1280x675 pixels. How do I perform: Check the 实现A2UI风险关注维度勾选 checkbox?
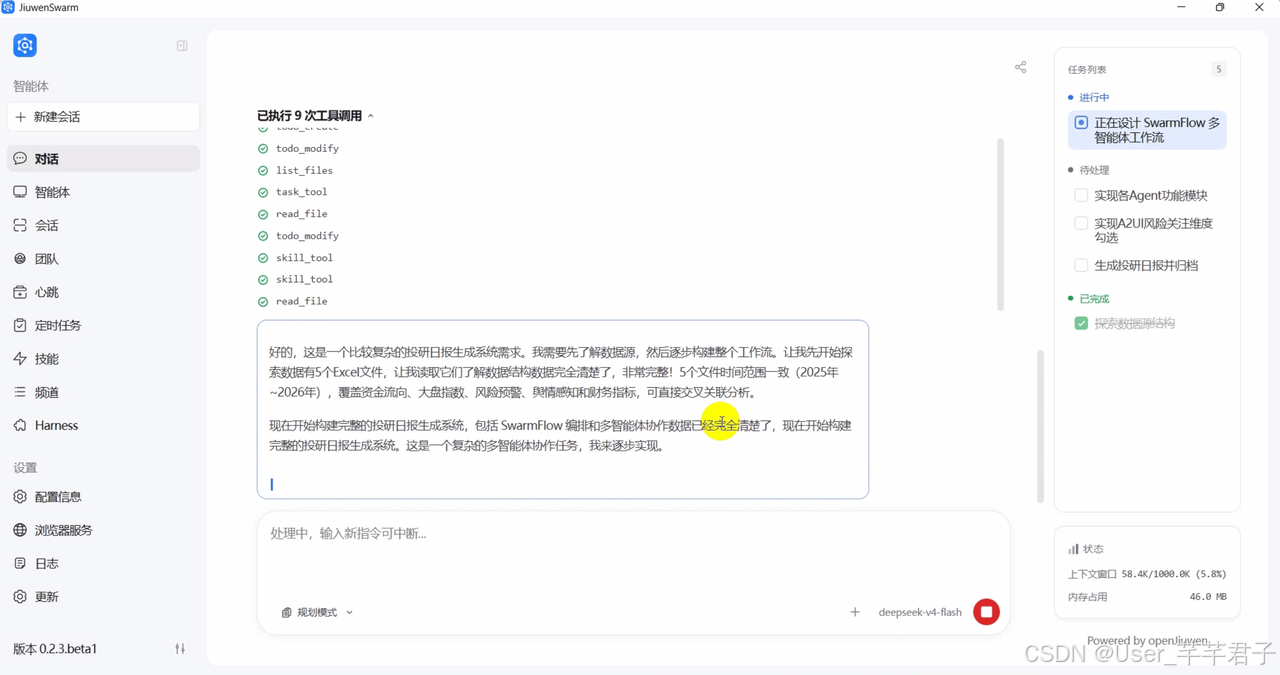point(1081,223)
